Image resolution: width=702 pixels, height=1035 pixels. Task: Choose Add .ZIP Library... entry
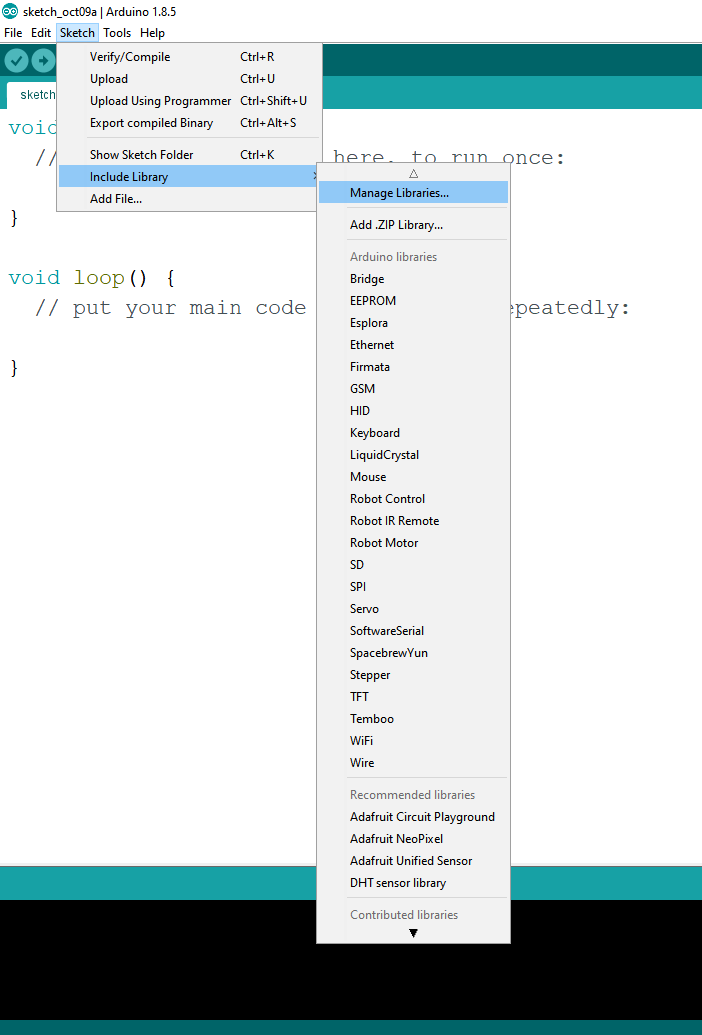[396, 225]
